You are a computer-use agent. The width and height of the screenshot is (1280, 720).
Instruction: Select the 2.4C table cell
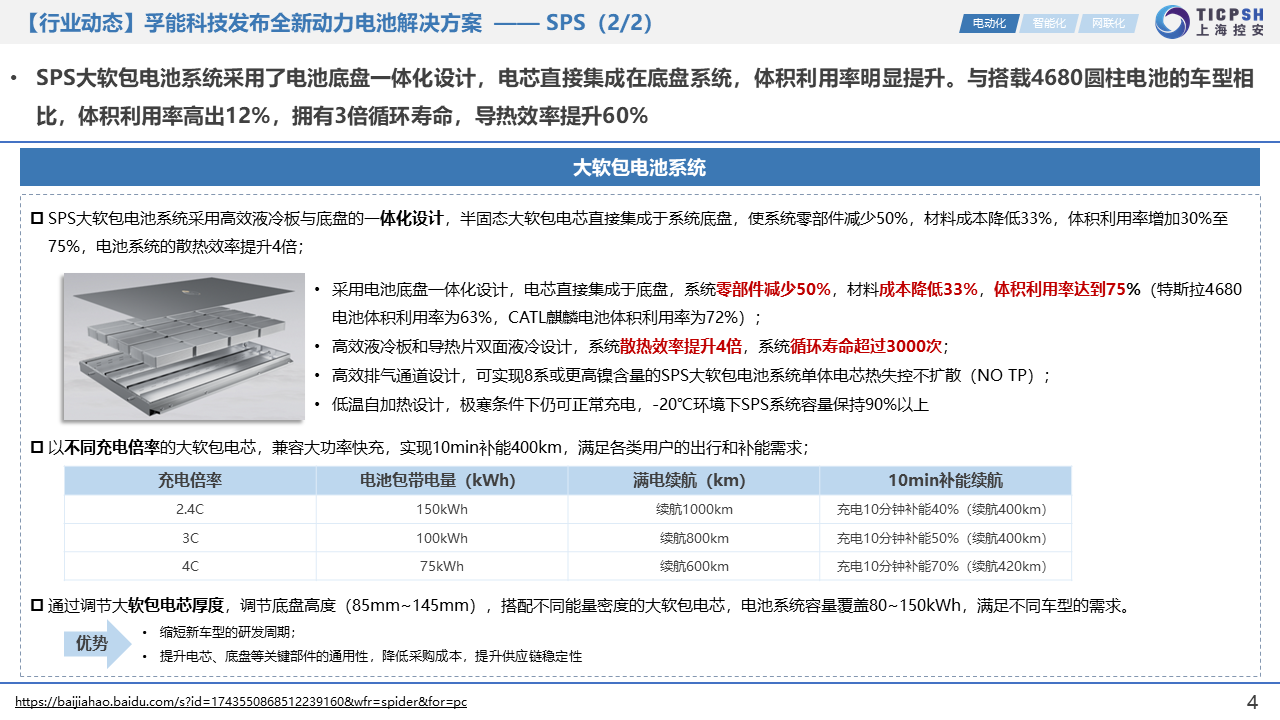(x=190, y=509)
